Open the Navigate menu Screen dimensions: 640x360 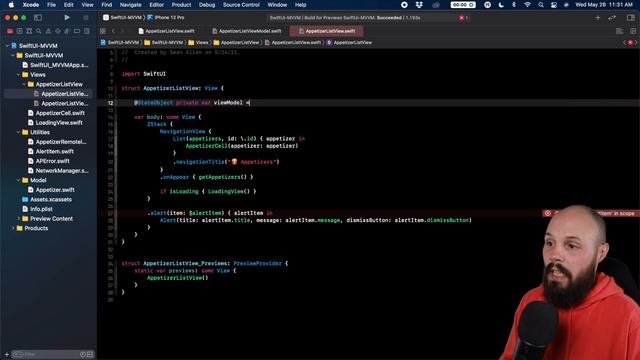click(x=131, y=5)
